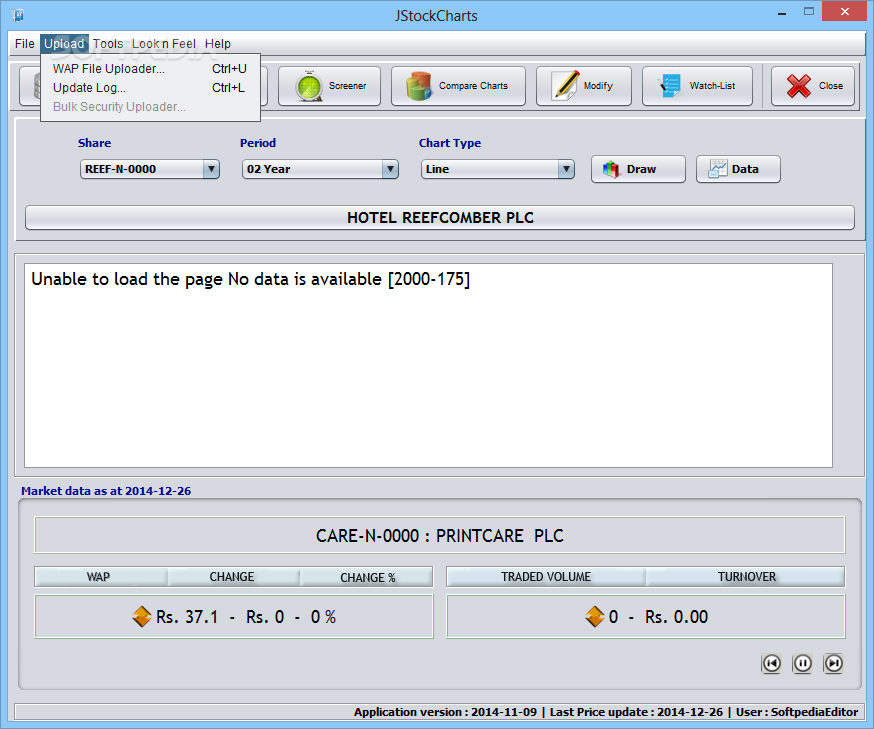Show the Data table
This screenshot has width=874, height=729.
pyautogui.click(x=738, y=169)
